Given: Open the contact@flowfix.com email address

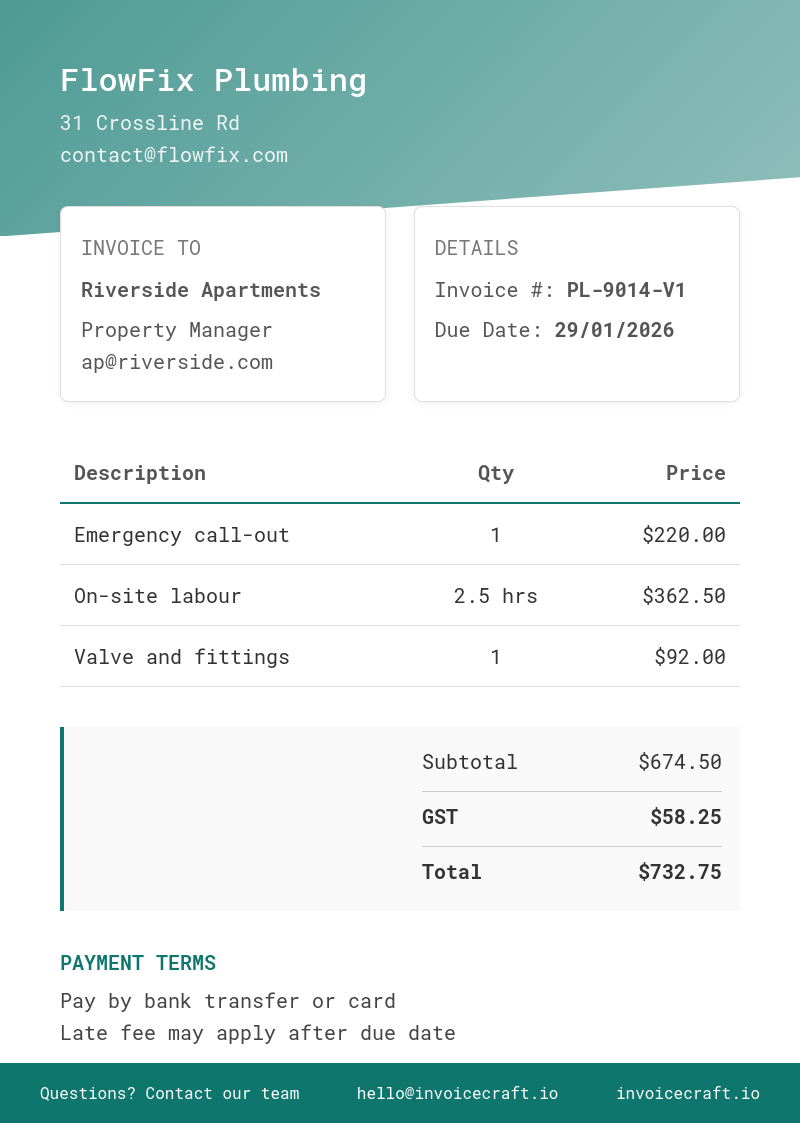Looking at the screenshot, I should pyautogui.click(x=174, y=155).
